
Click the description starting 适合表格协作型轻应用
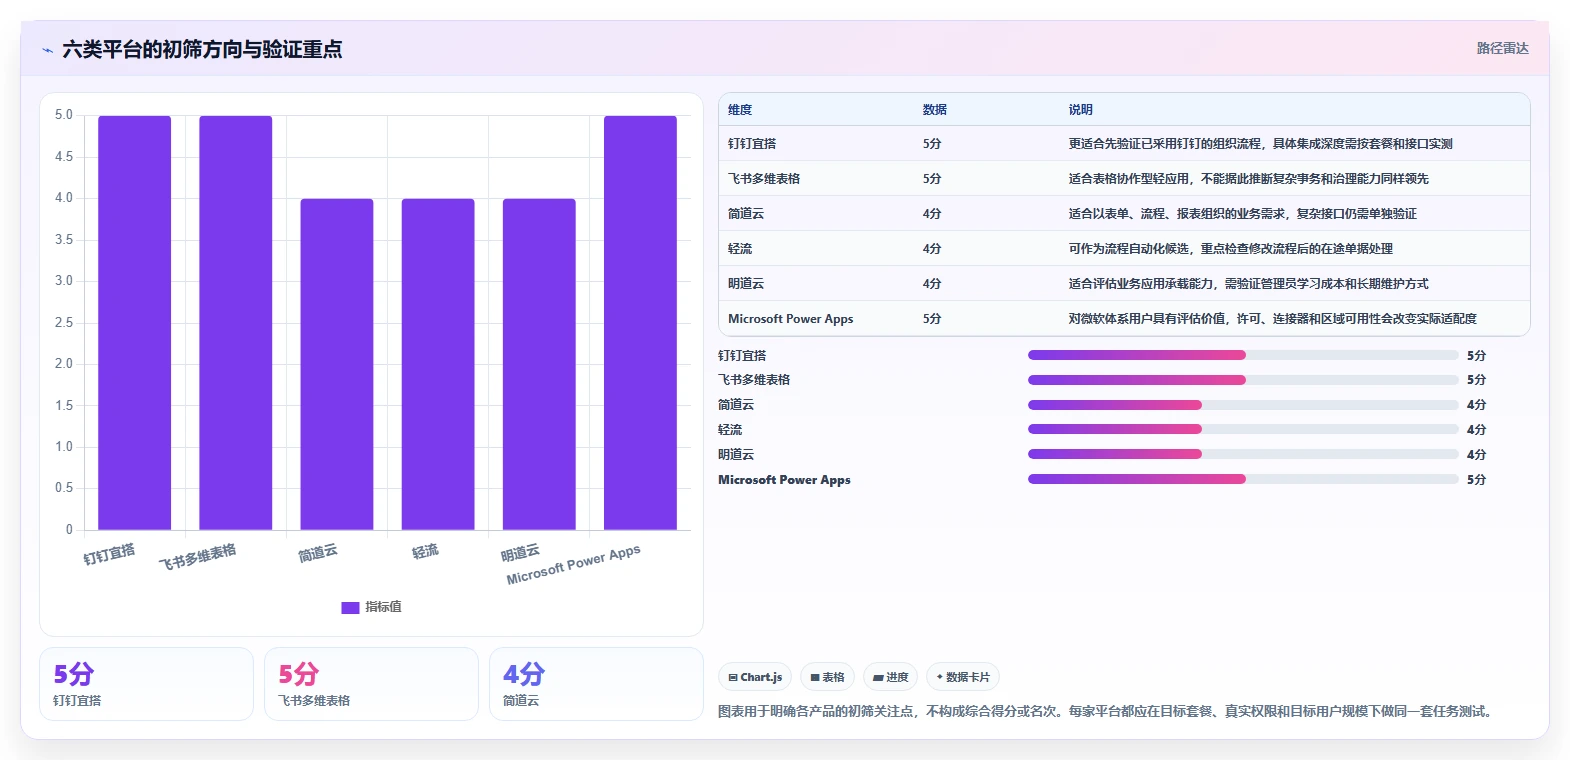pyautogui.click(x=1248, y=179)
